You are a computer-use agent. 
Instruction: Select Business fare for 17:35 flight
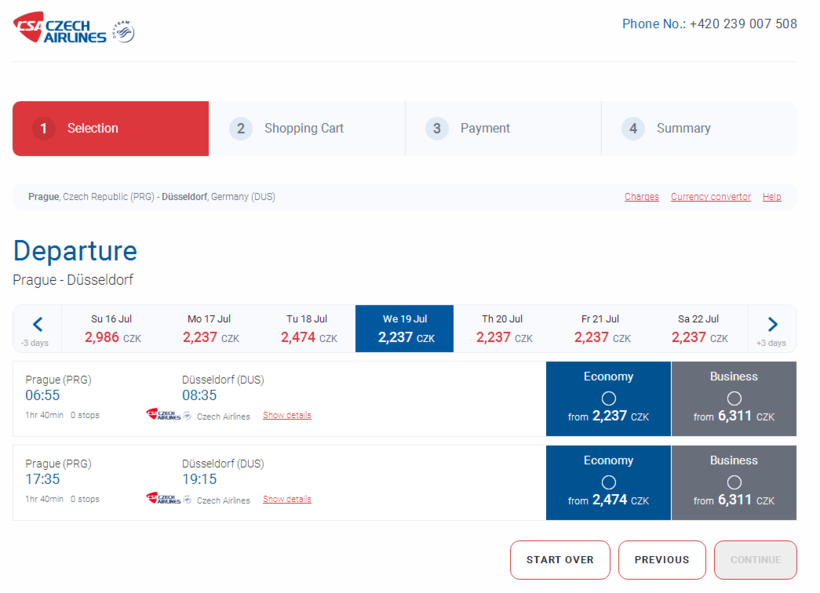coord(734,482)
